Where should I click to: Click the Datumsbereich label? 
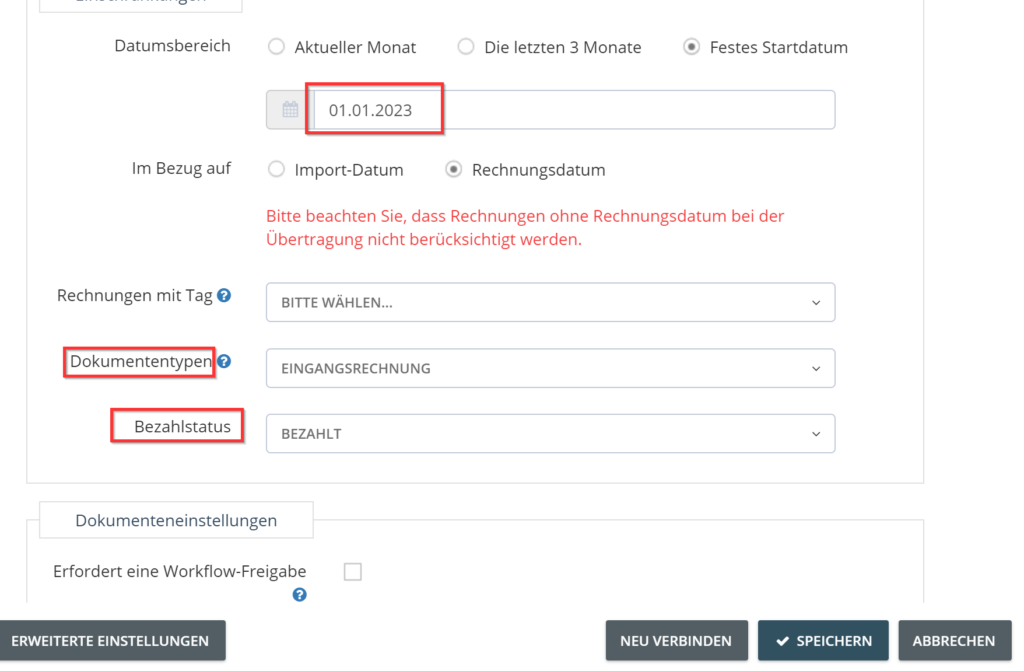(x=172, y=46)
